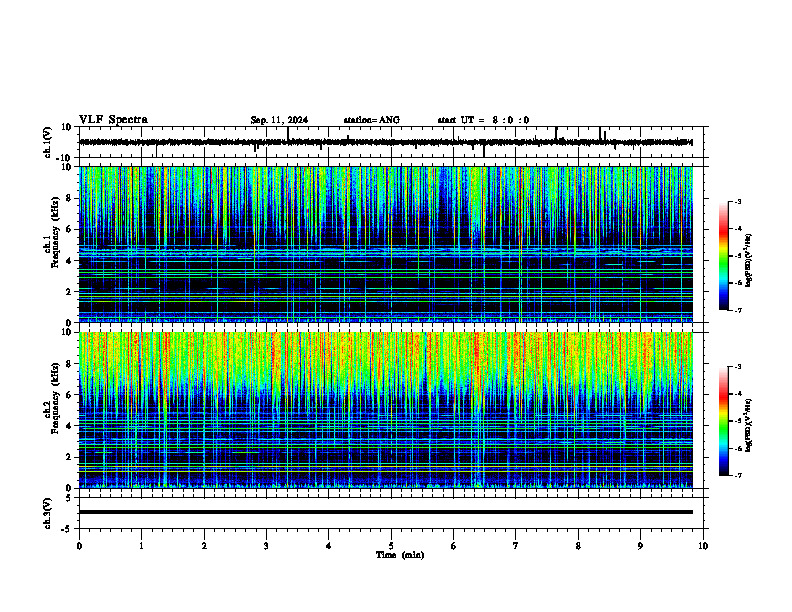Click the 'station=ANG' label
Screen dimensions: 792x612
click(372, 120)
